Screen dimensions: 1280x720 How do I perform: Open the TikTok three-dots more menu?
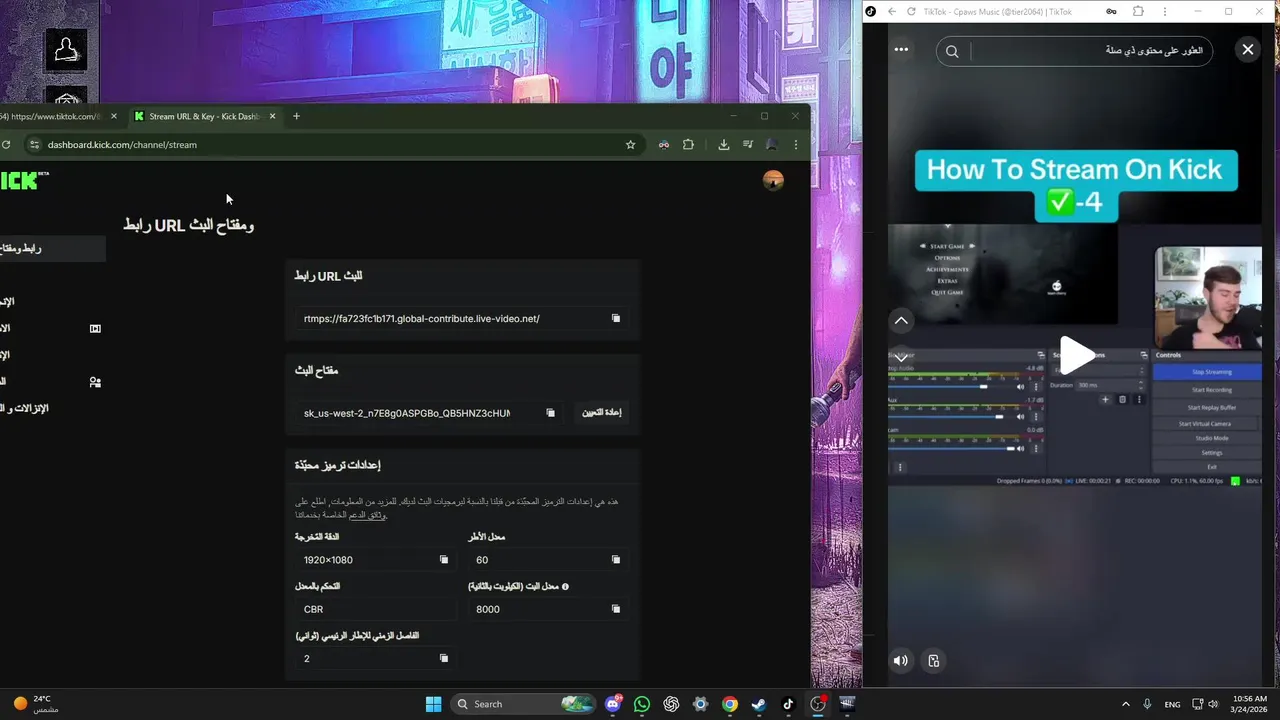901,49
